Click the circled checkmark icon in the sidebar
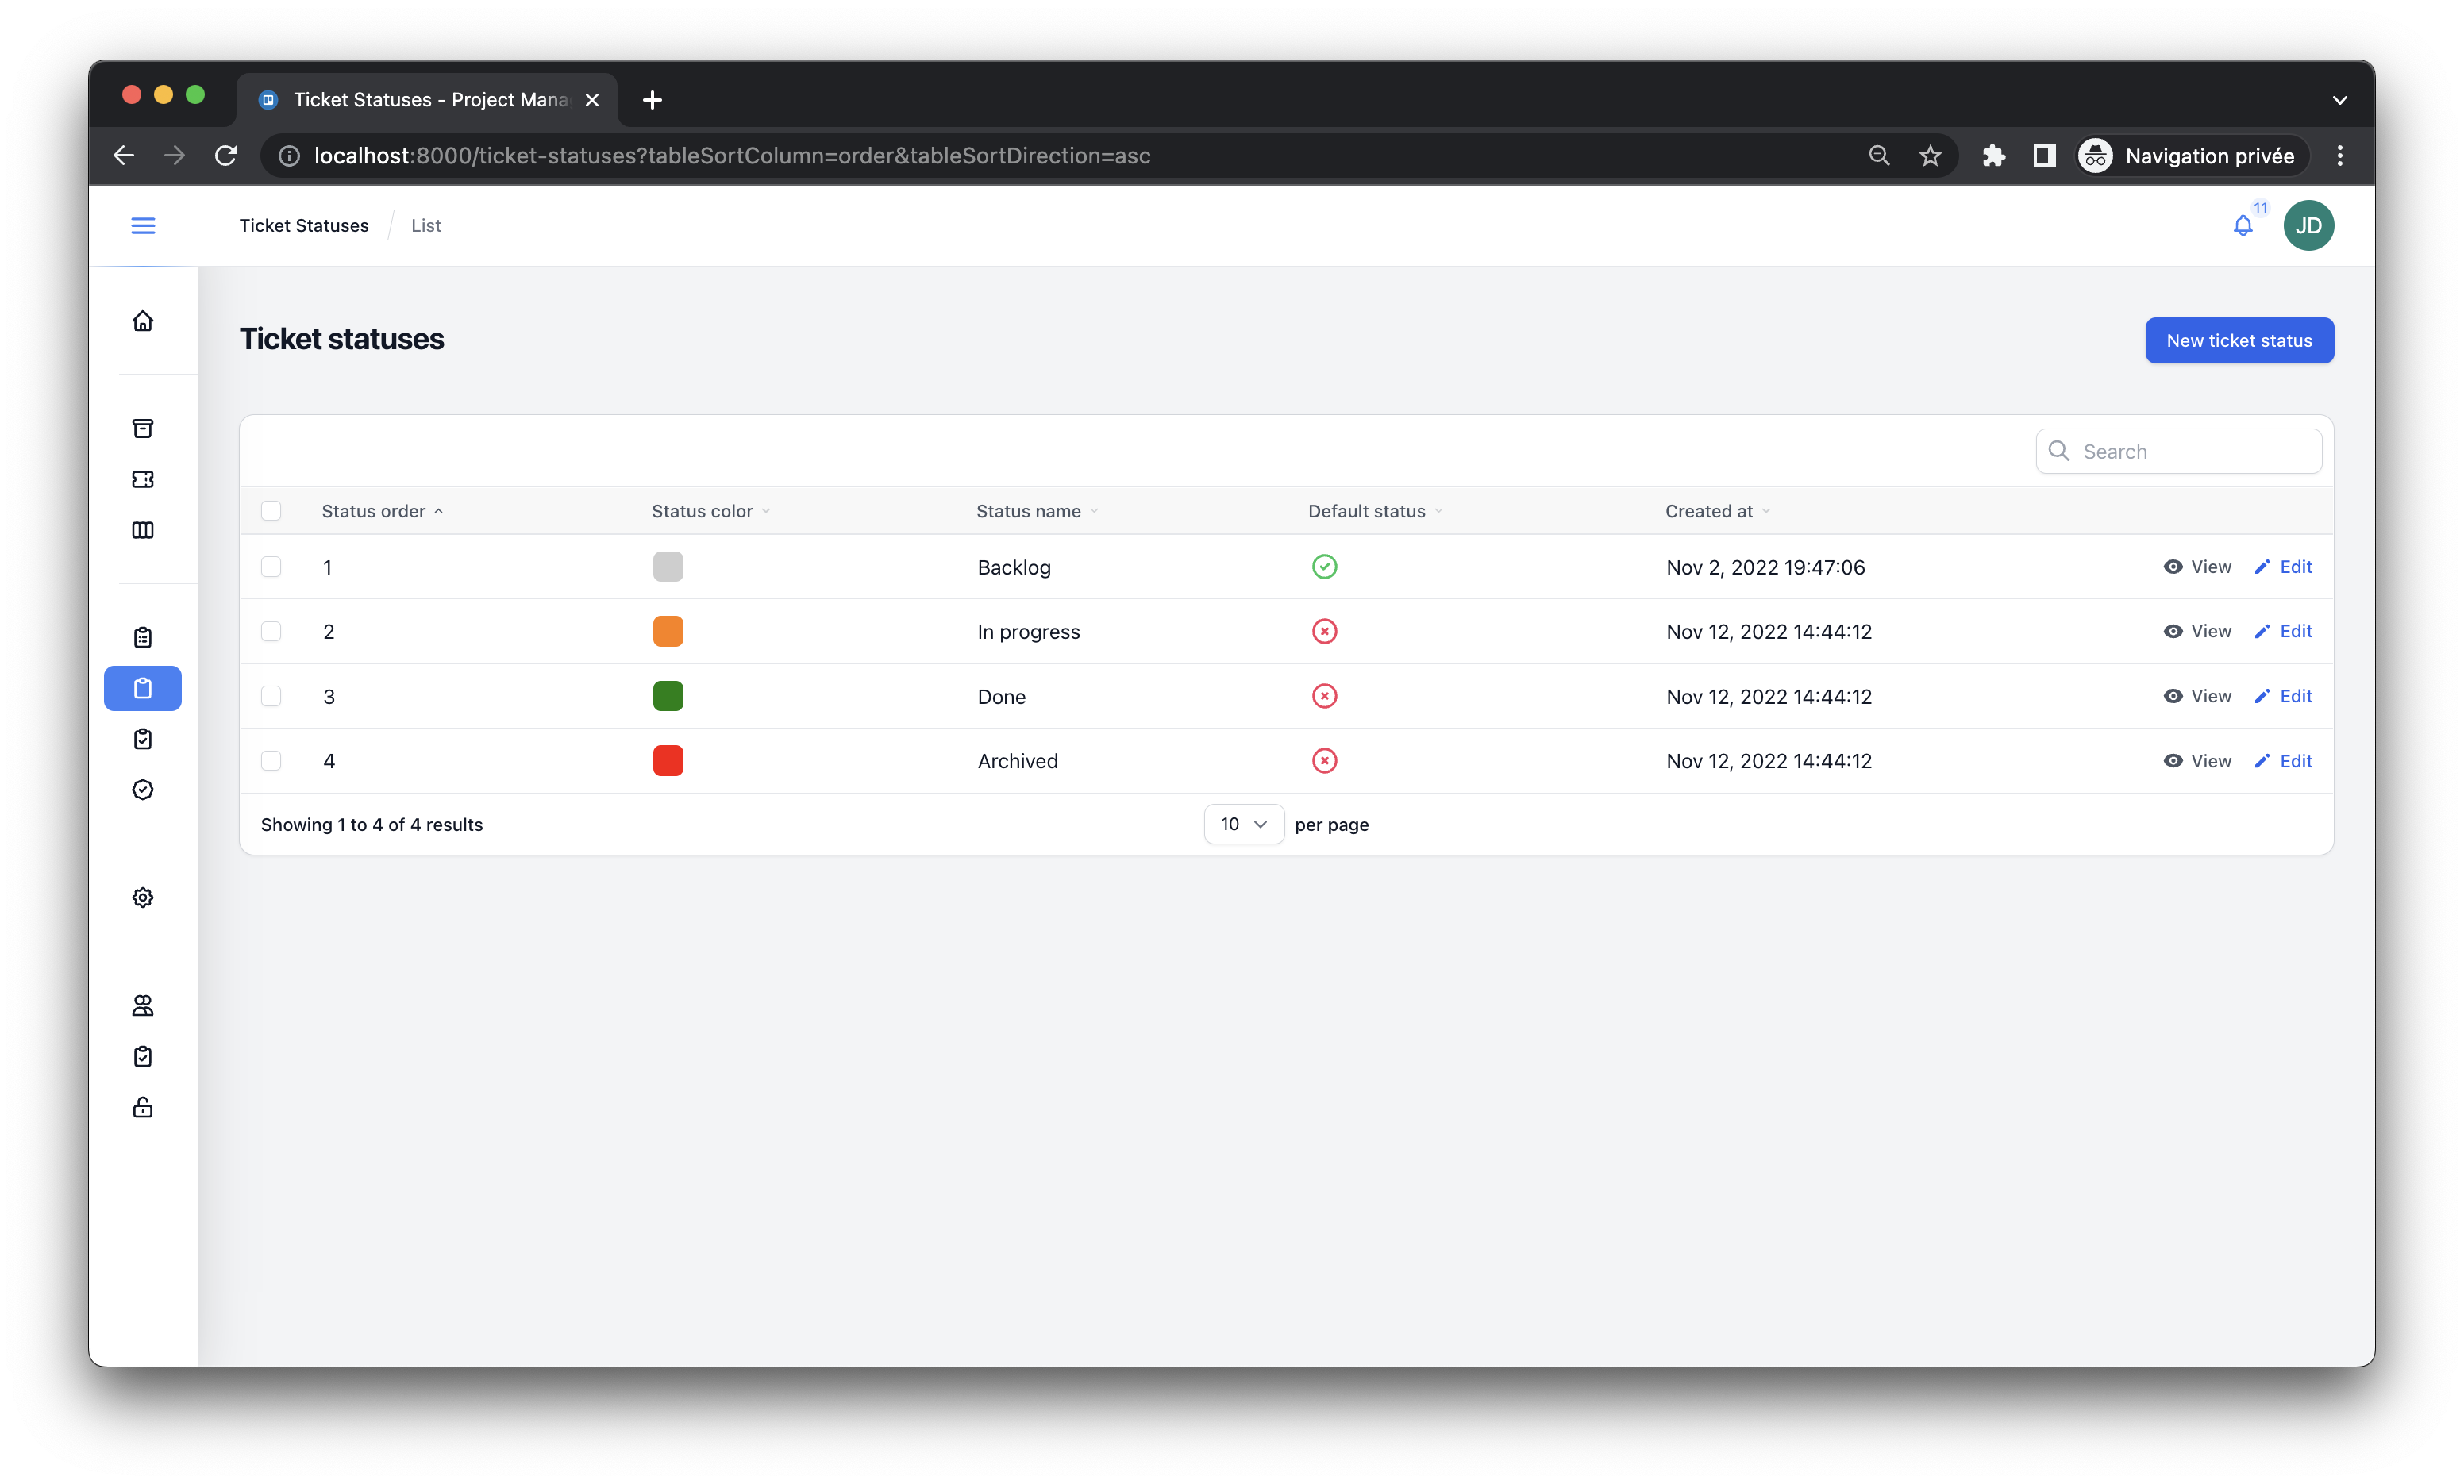The height and width of the screenshot is (1484, 2464). click(143, 790)
